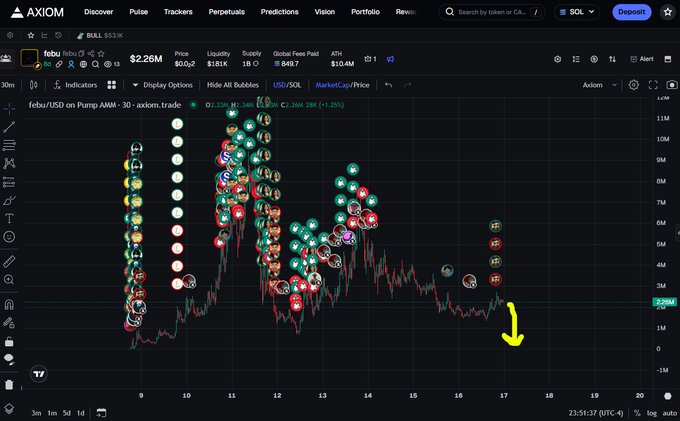
Task: Change candlestick chart type
Action: click(x=33, y=85)
